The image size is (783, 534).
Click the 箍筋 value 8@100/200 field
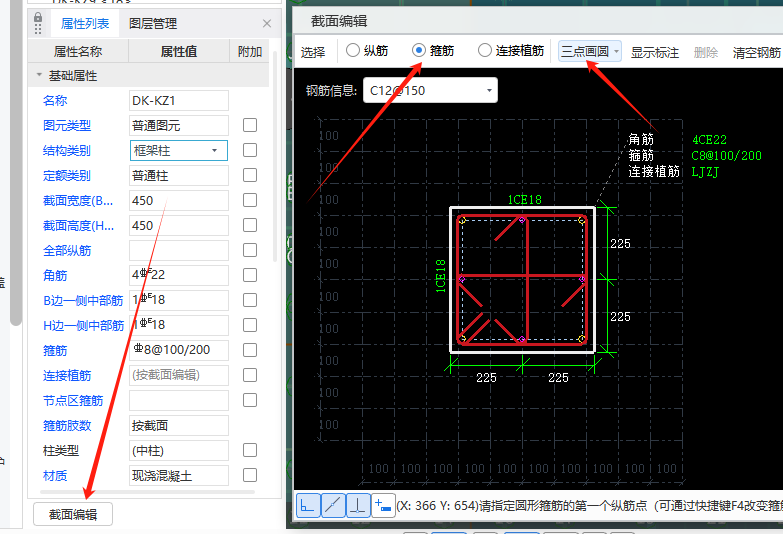point(179,350)
